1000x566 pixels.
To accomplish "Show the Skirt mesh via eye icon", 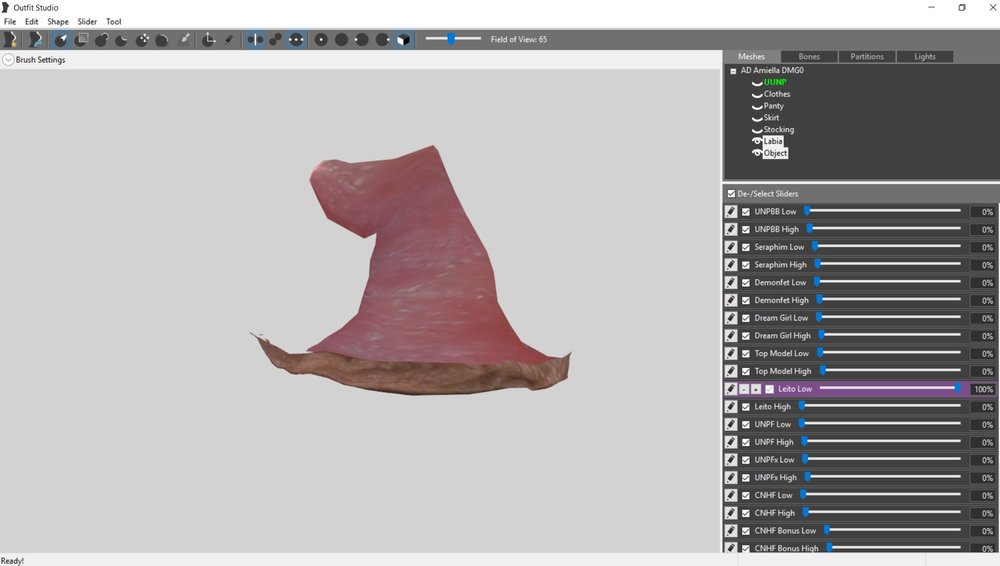I will [x=757, y=118].
